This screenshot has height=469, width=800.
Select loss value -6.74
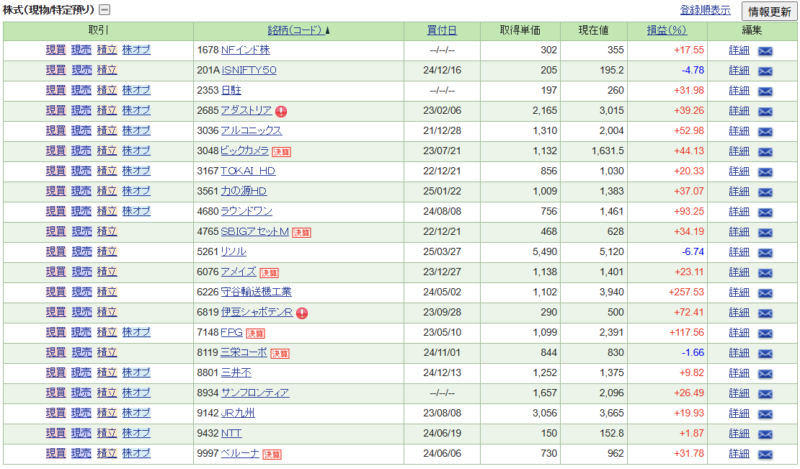pyautogui.click(x=693, y=252)
